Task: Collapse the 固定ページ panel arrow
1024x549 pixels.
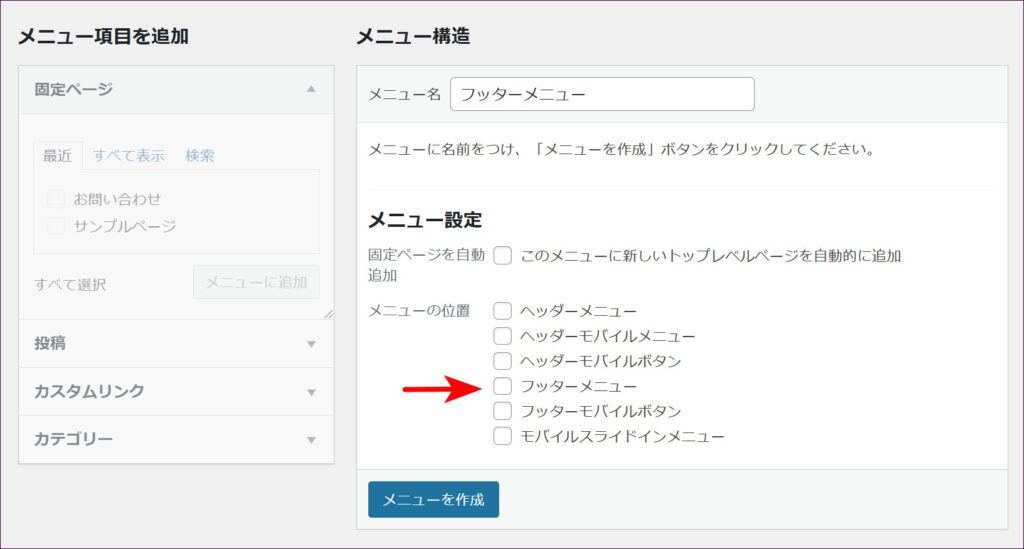Action: coord(311,89)
